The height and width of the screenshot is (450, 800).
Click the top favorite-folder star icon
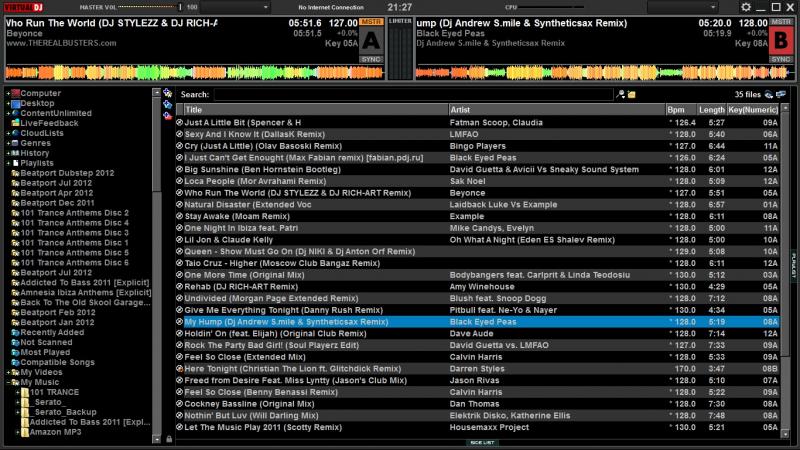pyautogui.click(x=167, y=93)
